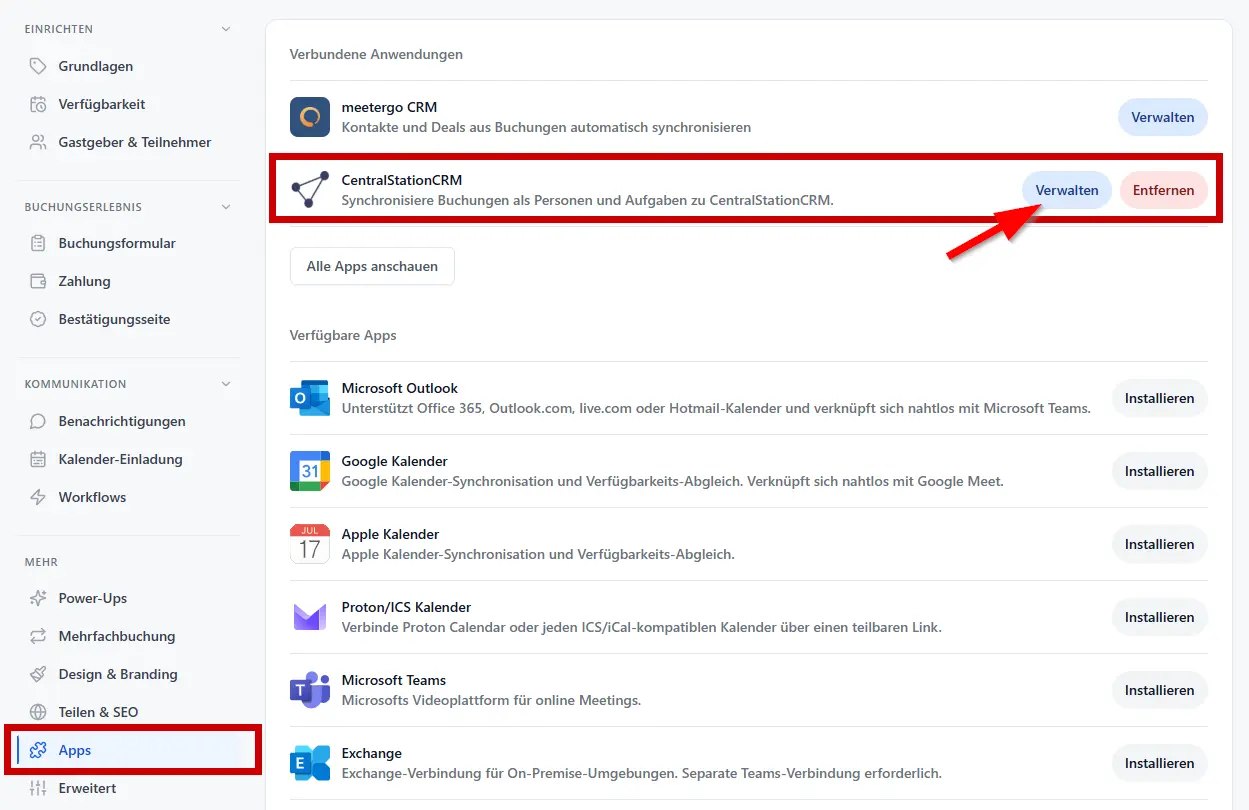Screen dimensions: 1249x810
Task: Click the Zahlung wallet icon
Action: pyautogui.click(x=38, y=281)
